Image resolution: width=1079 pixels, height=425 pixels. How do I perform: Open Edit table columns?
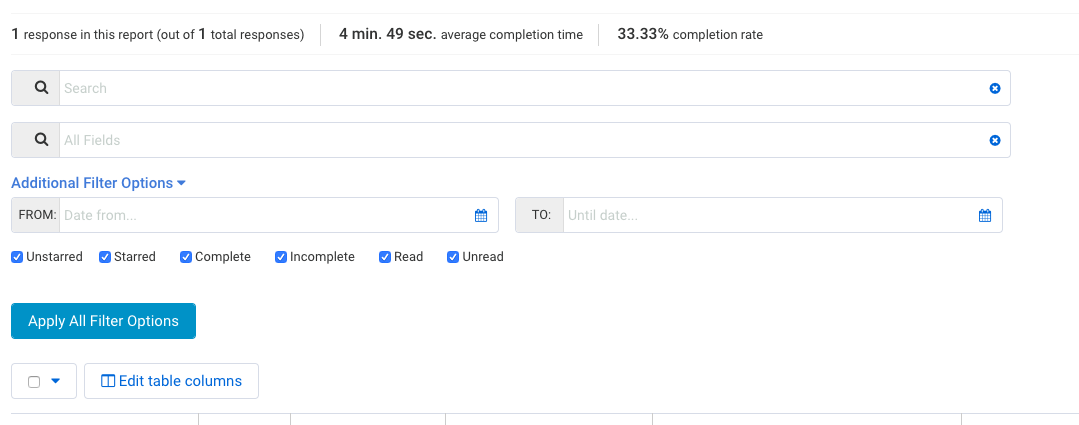coord(171,381)
